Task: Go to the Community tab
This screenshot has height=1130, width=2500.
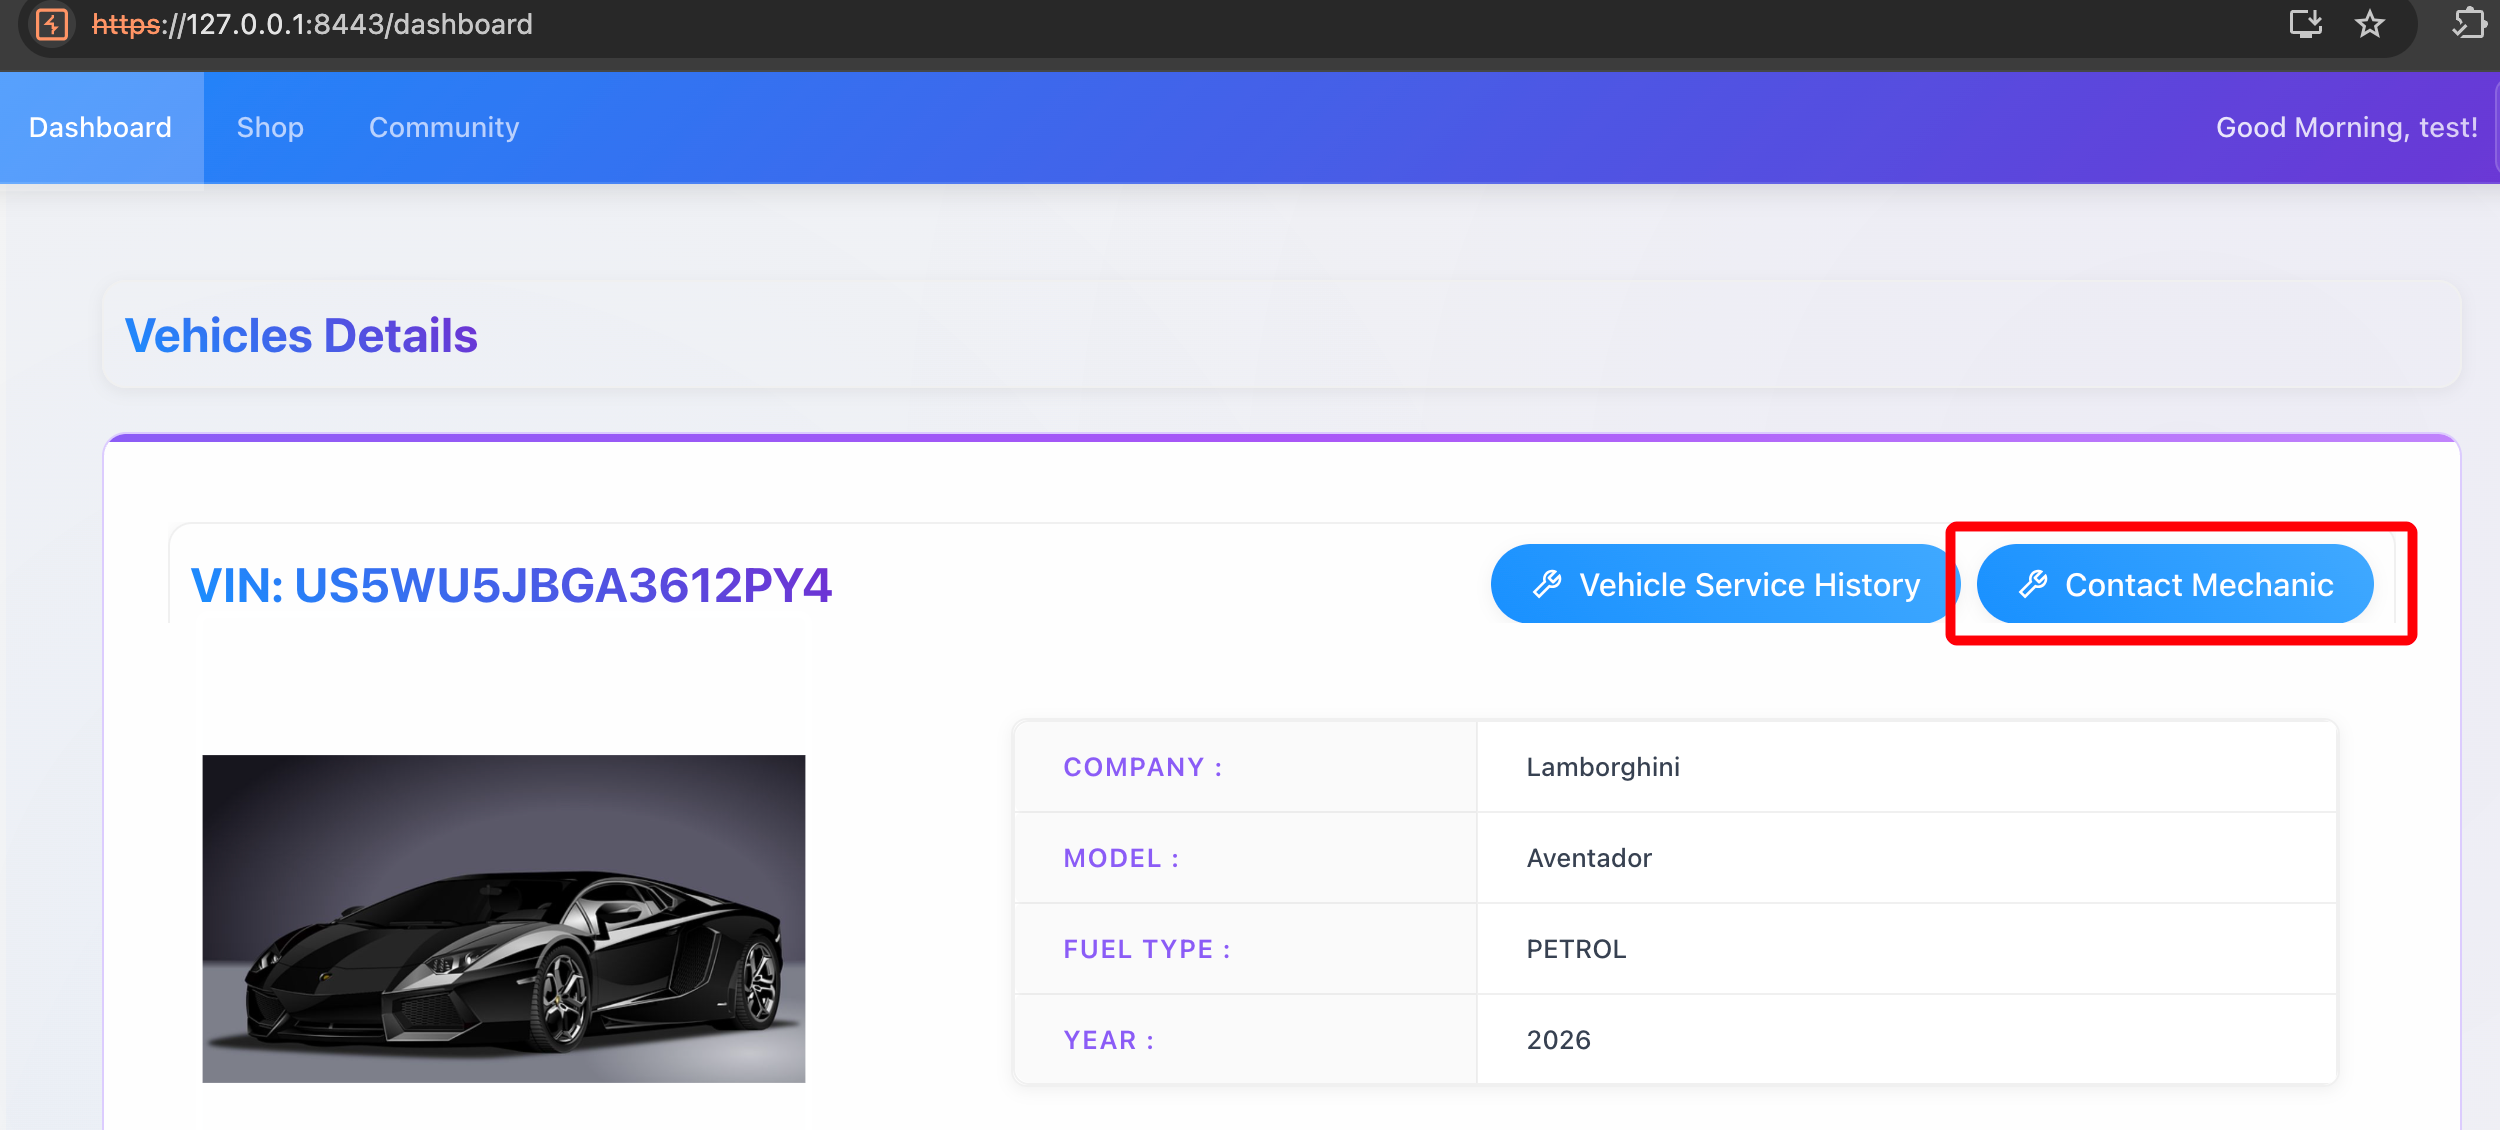Action: [x=444, y=127]
